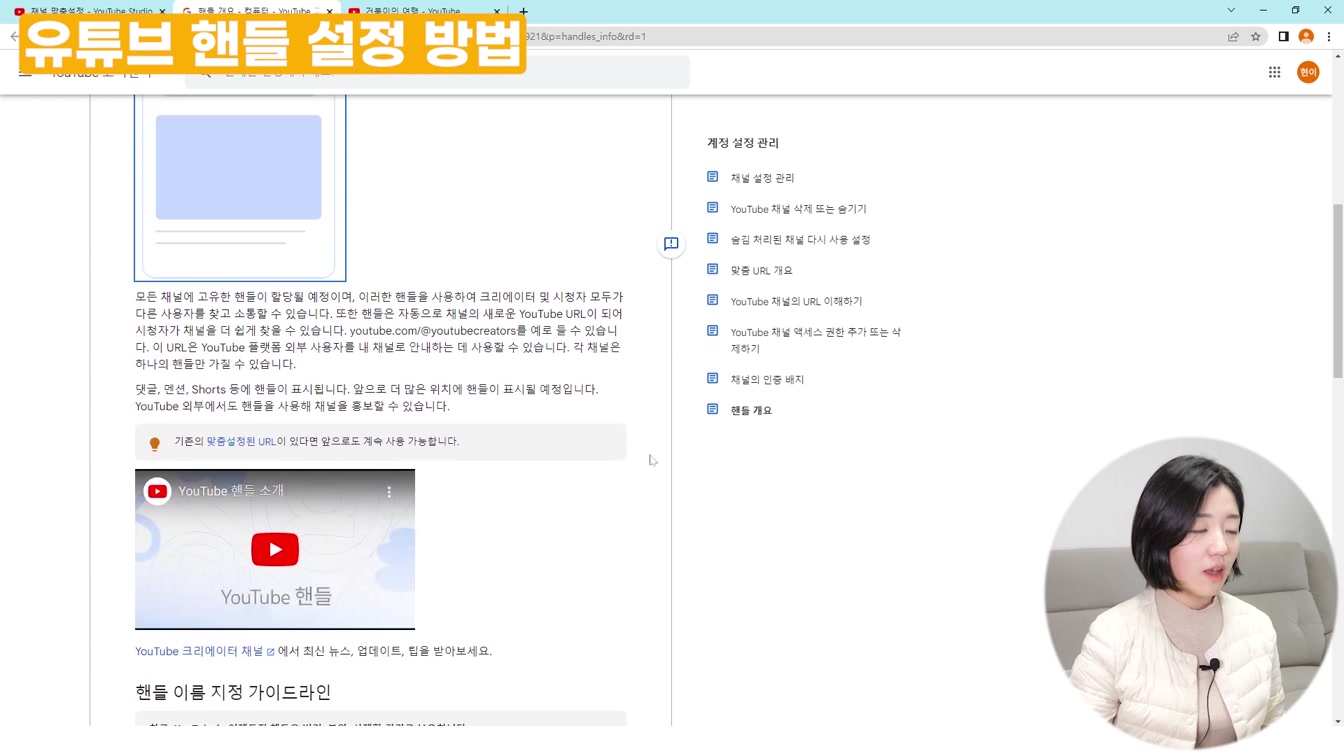This screenshot has height=756, width=1344.
Task: Click document icon next to 맞춤 URL 개요
Action: point(713,270)
